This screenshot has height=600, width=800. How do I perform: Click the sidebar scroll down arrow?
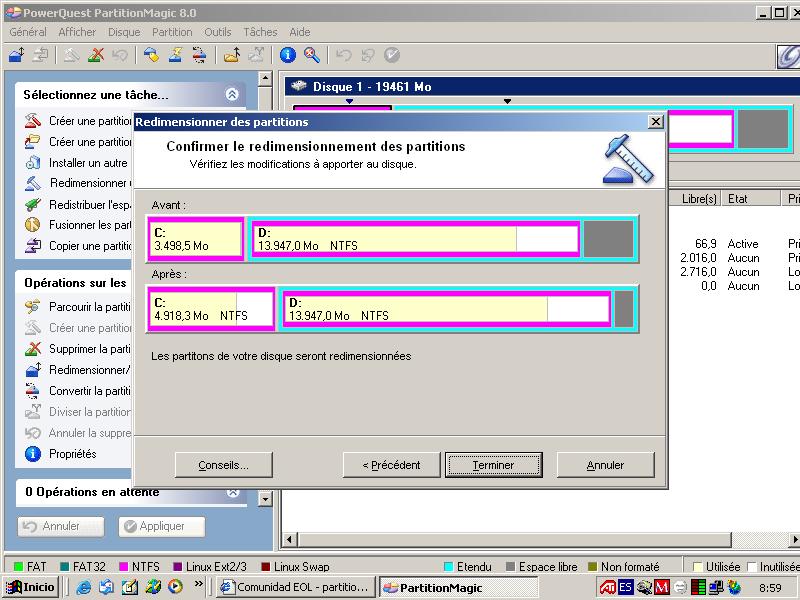point(265,498)
